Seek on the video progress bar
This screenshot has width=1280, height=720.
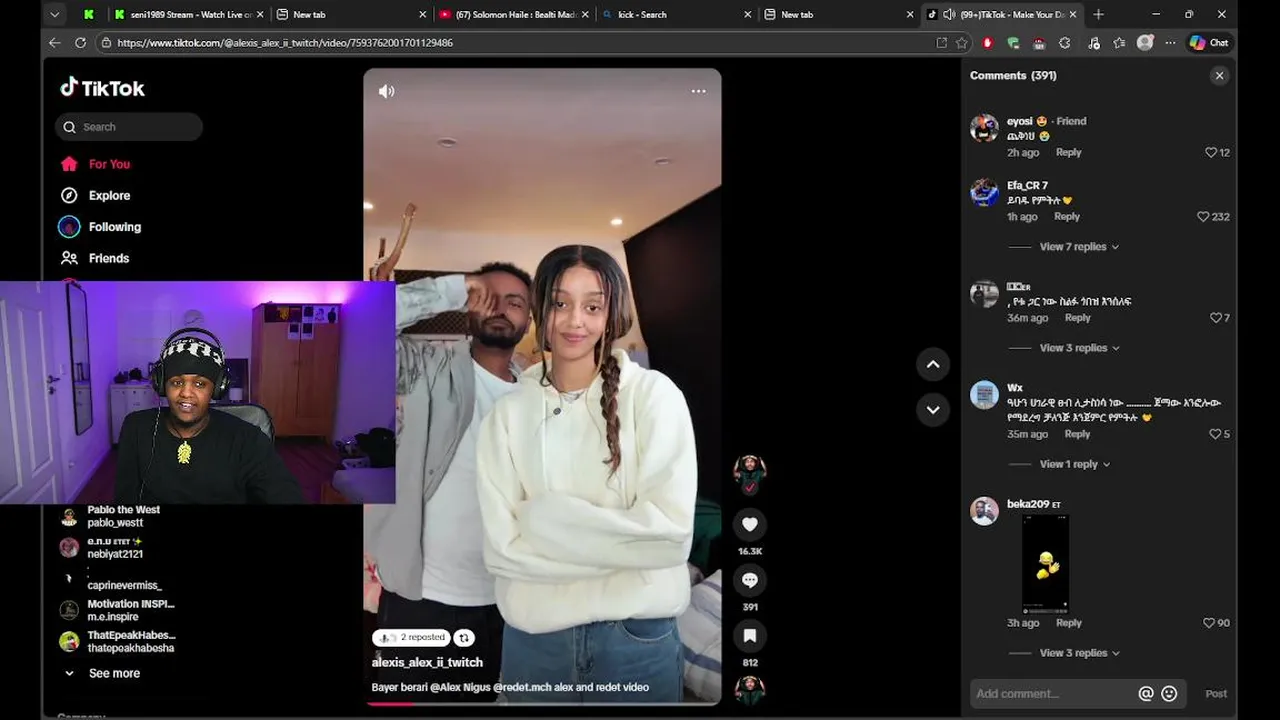[x=542, y=703]
